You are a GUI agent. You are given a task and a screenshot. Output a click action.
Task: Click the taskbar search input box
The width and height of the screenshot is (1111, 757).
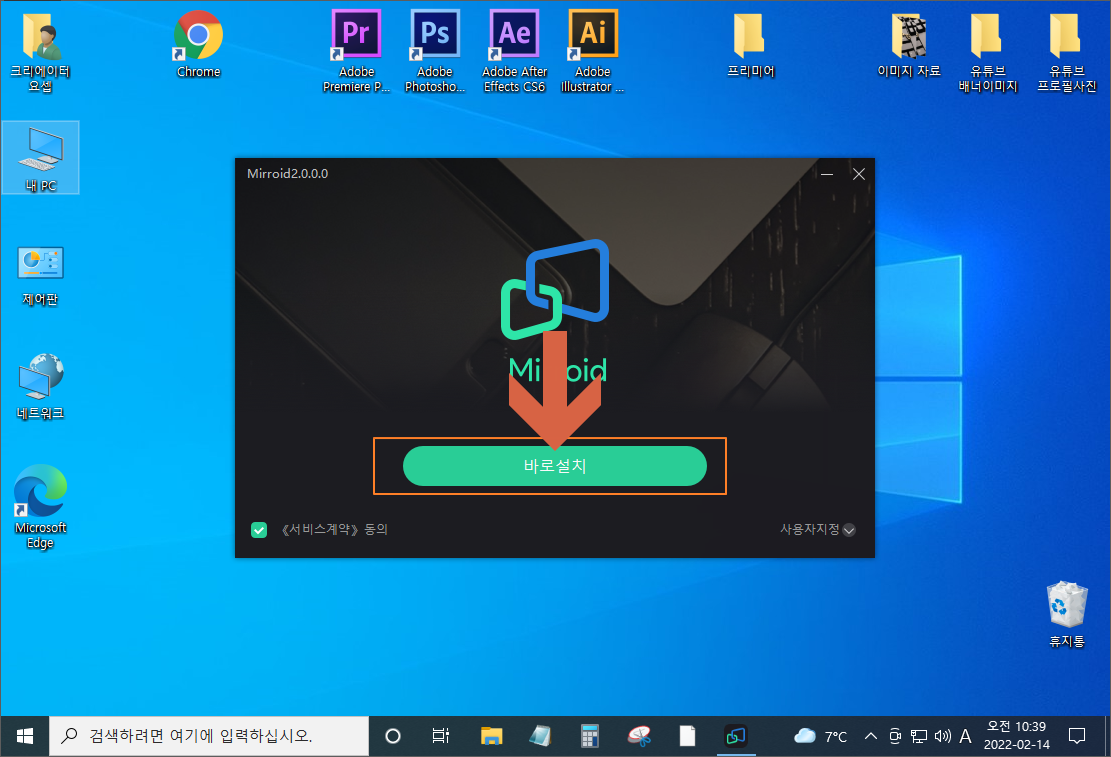click(x=209, y=736)
